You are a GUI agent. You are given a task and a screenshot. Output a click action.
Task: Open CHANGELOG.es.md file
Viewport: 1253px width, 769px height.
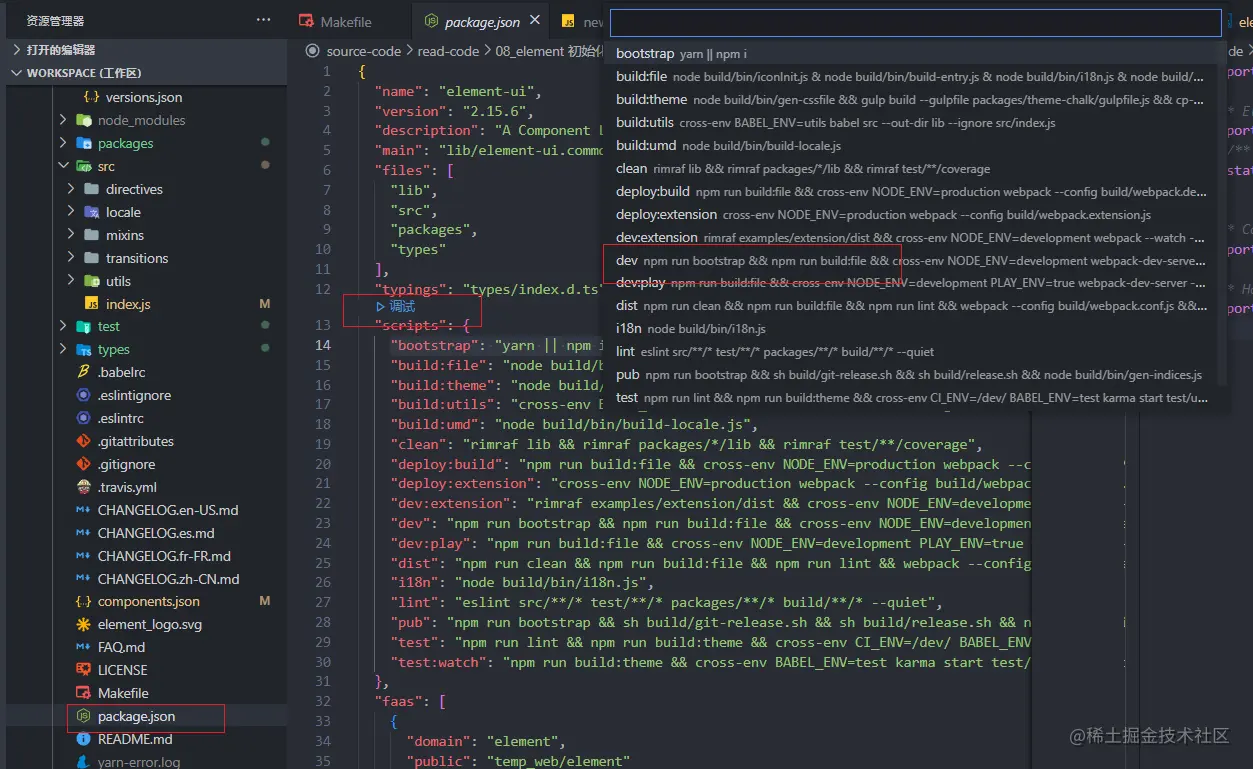156,533
